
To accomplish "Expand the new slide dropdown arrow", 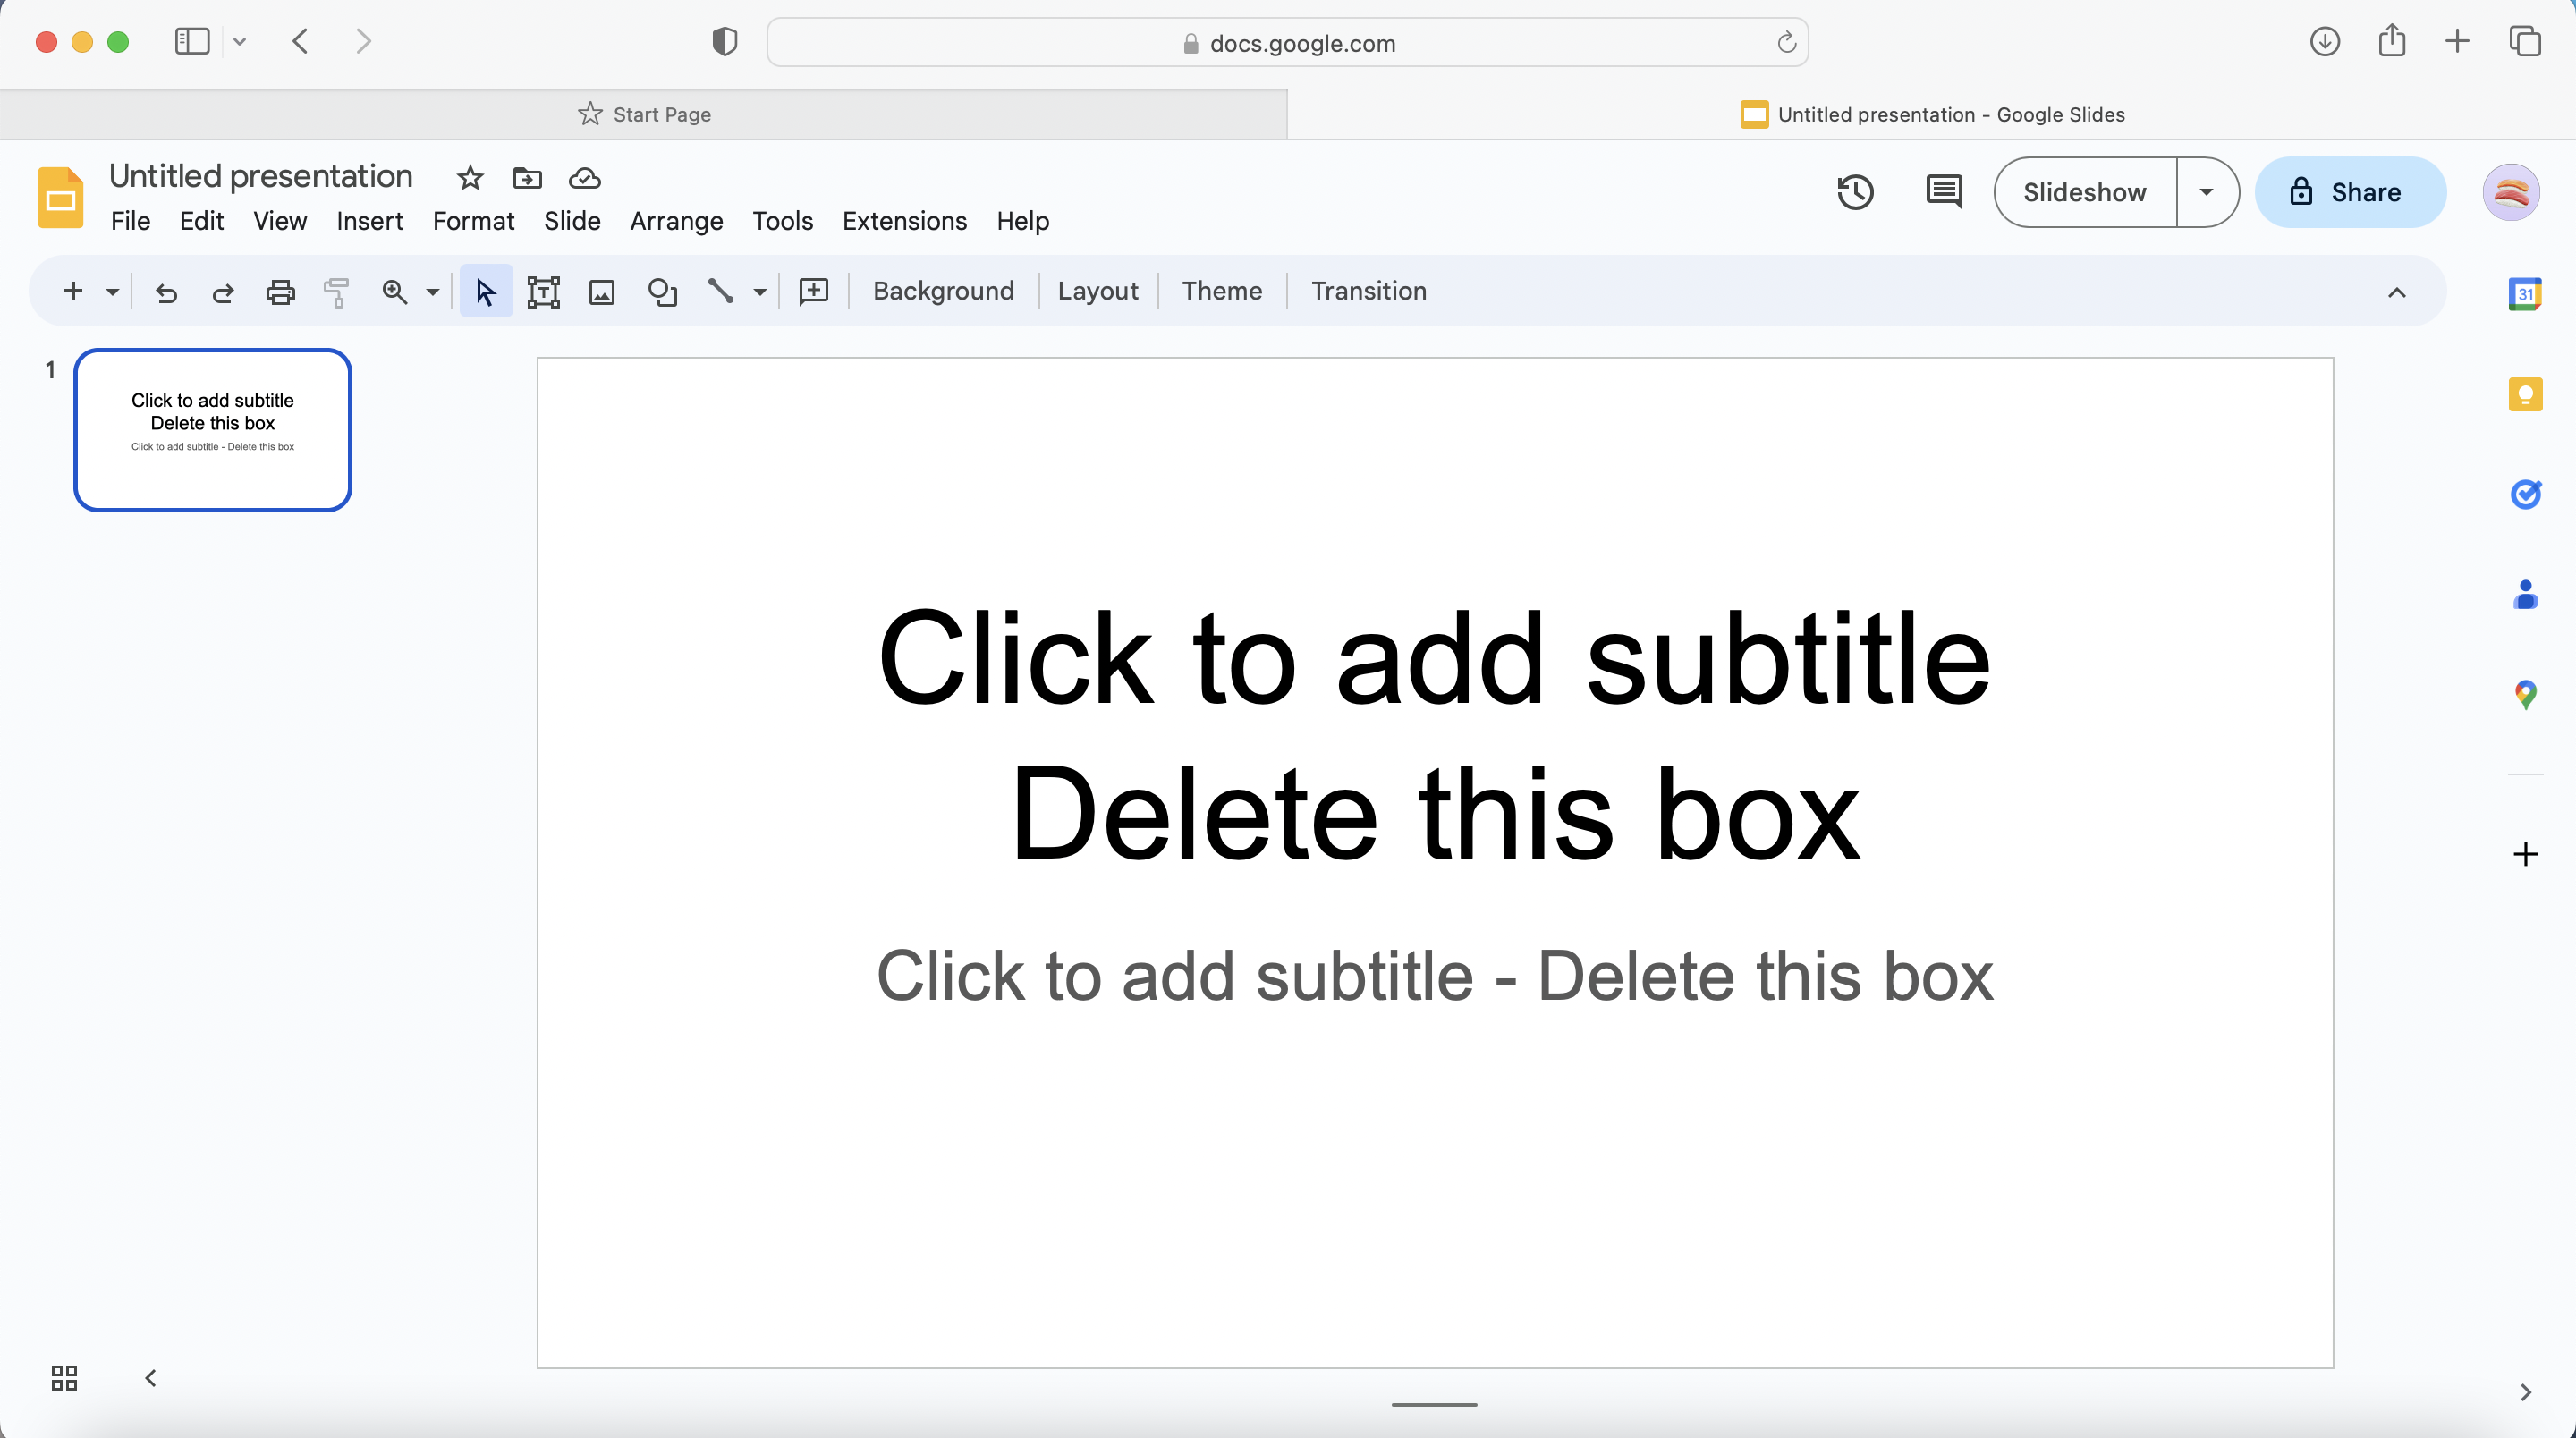I will (x=110, y=292).
